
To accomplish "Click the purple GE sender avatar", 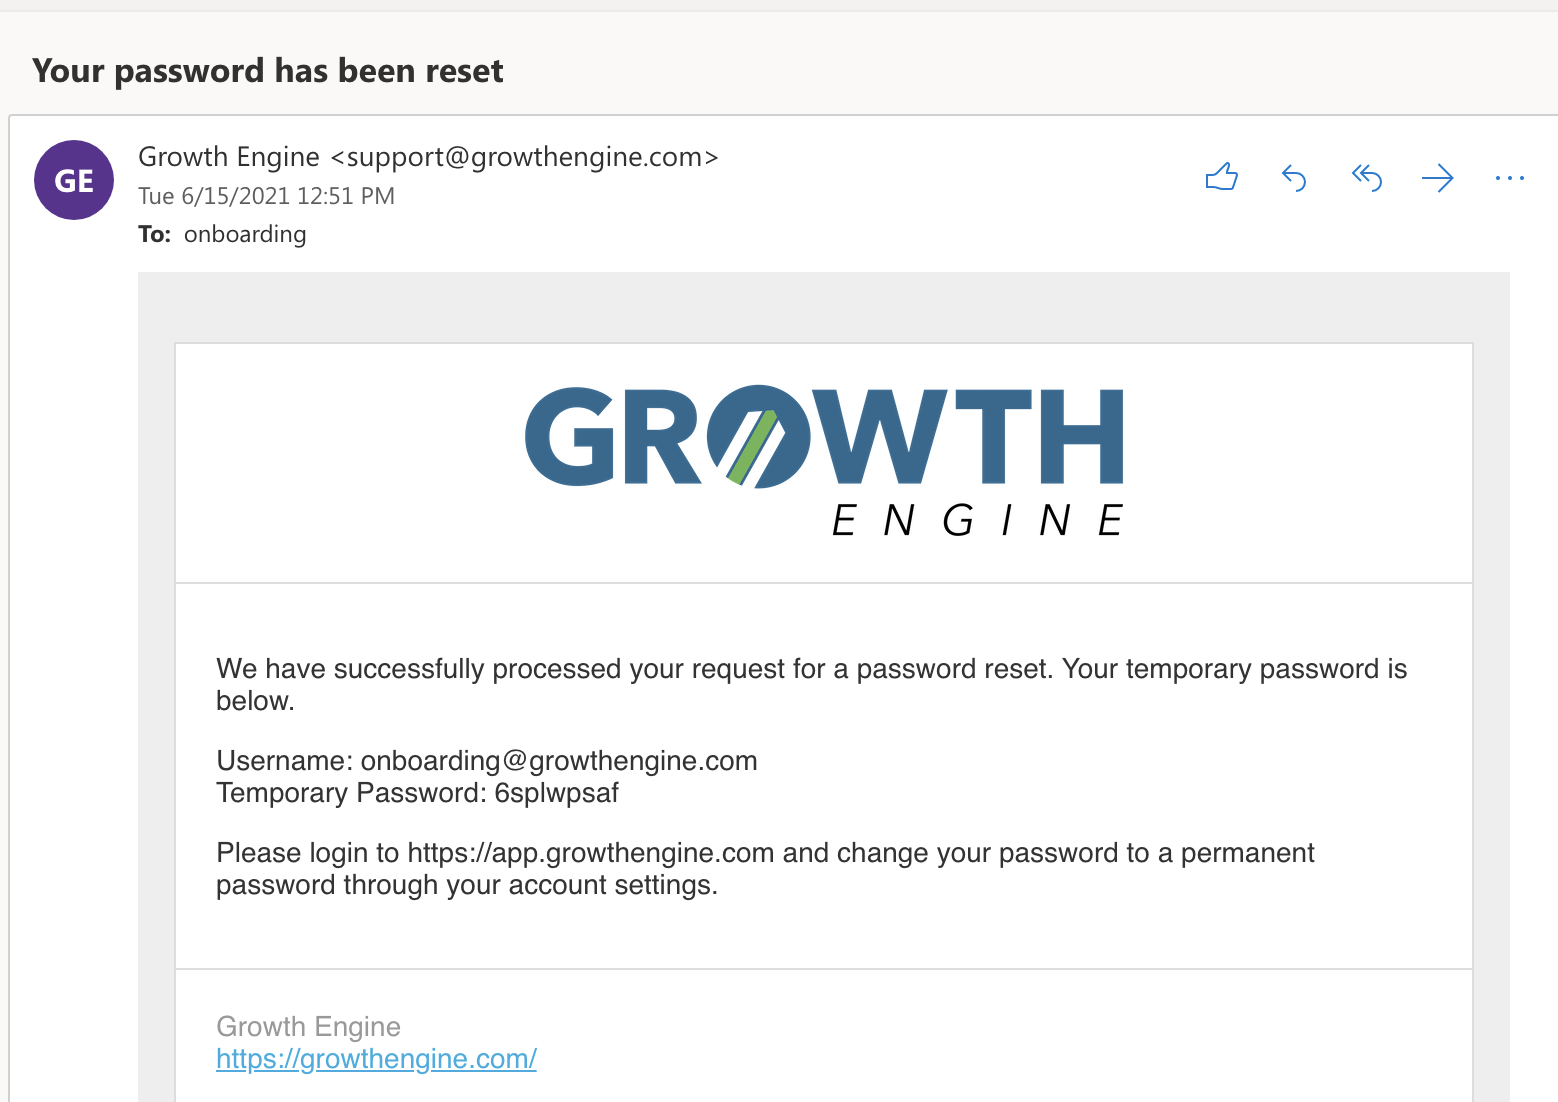I will (x=74, y=180).
